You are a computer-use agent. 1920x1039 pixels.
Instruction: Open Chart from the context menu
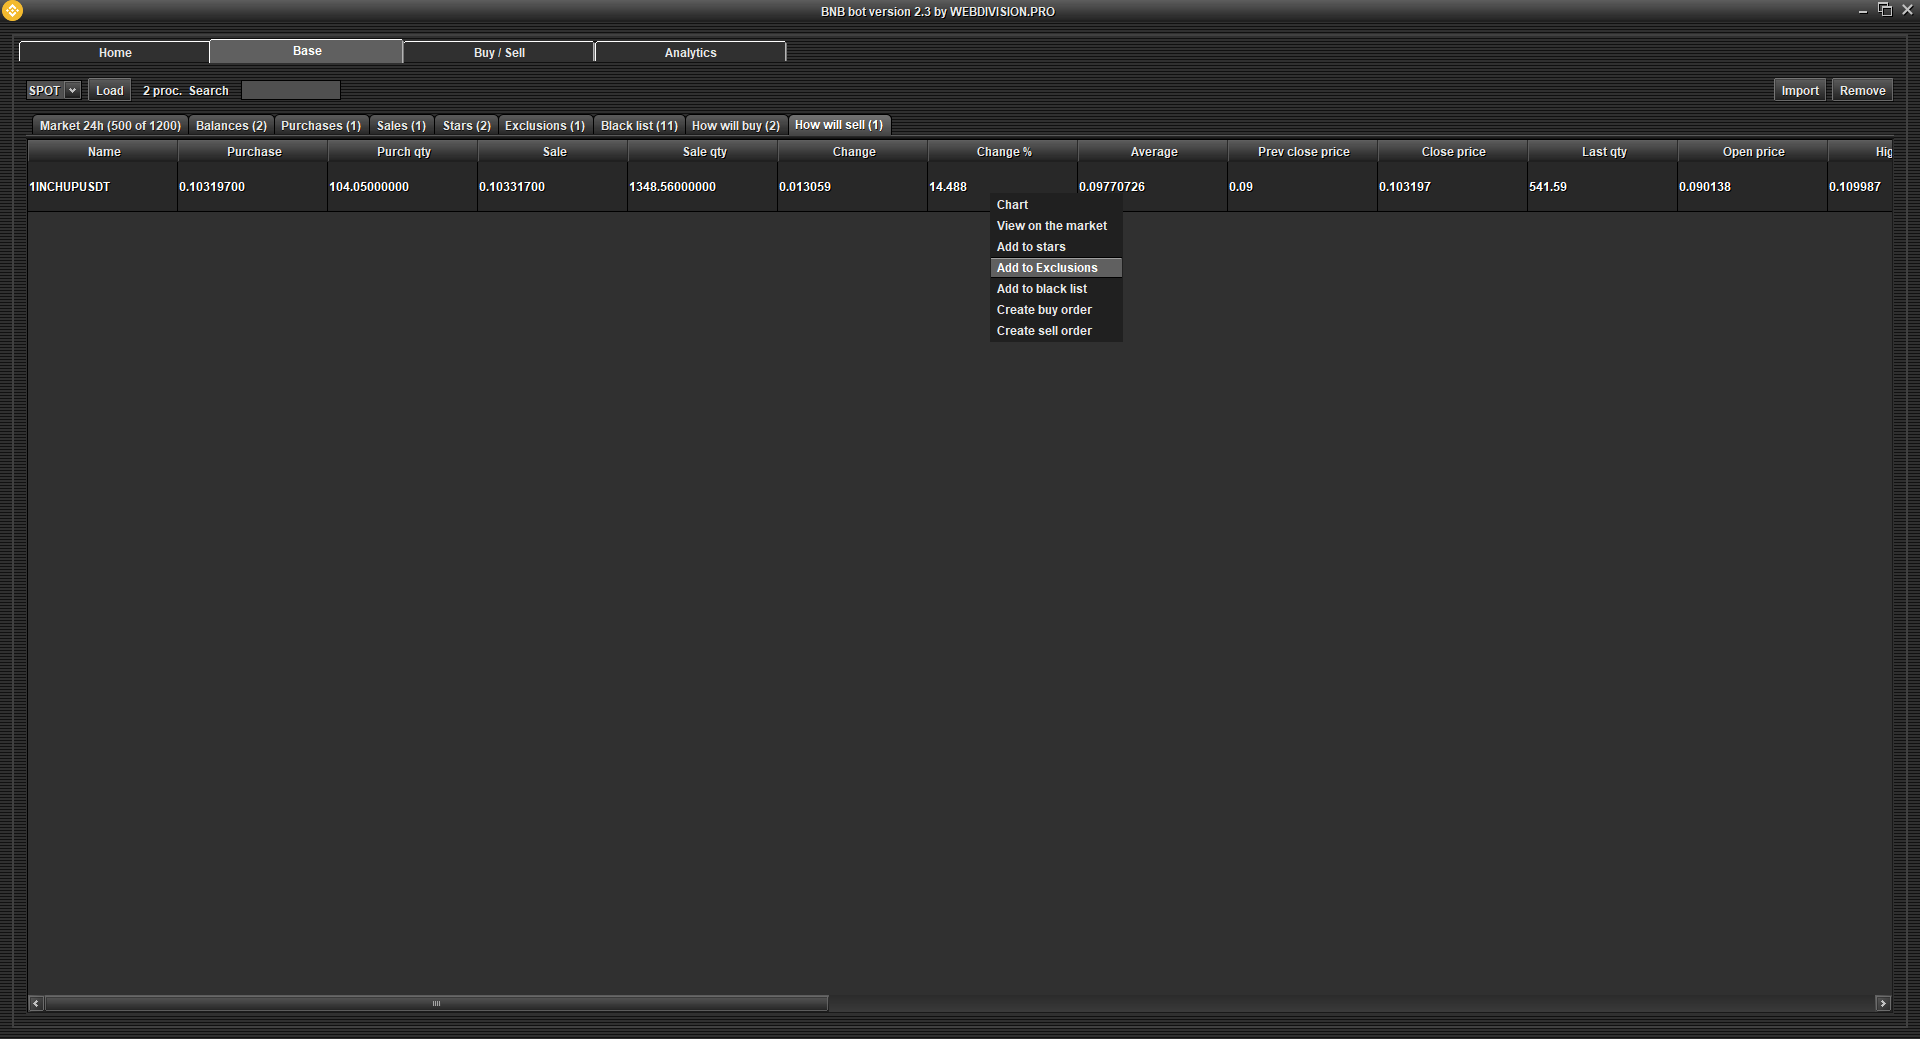(1012, 205)
